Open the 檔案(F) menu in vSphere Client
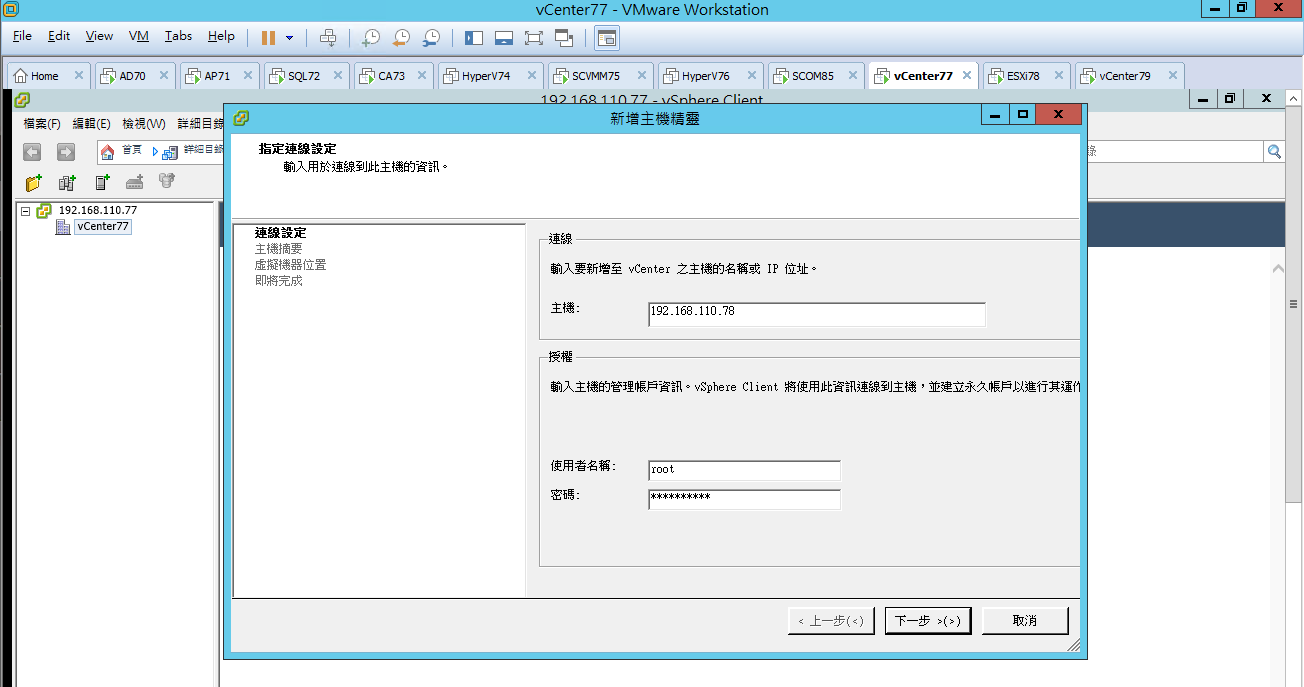This screenshot has width=1304, height=687. (42, 124)
